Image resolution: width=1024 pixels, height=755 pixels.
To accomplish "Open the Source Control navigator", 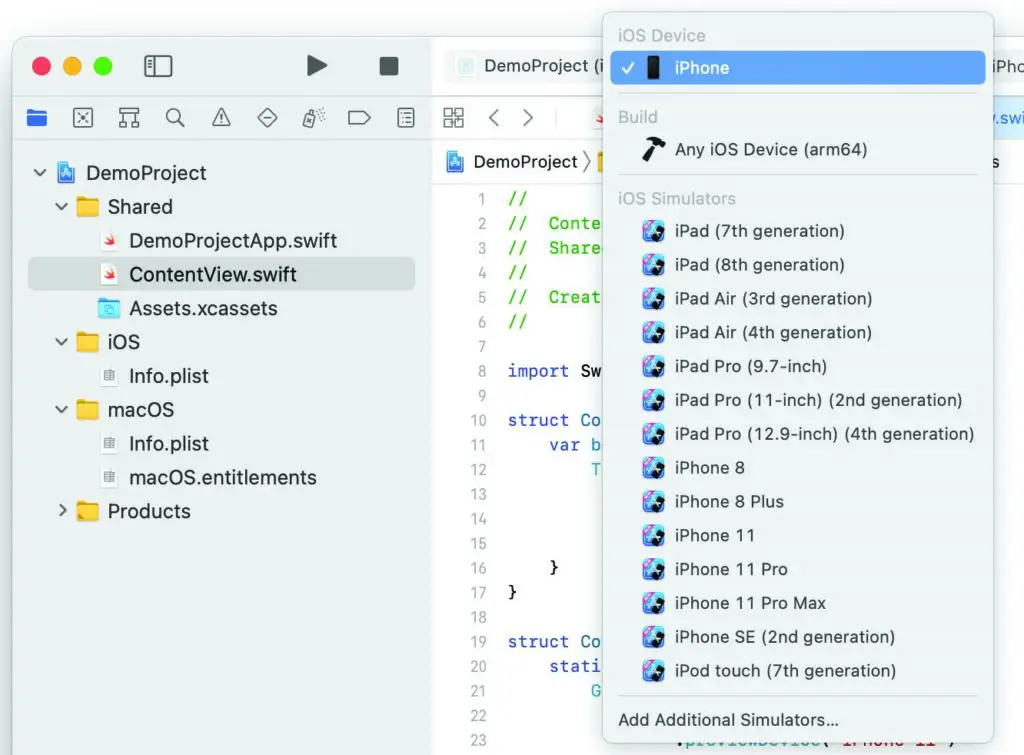I will pyautogui.click(x=83, y=118).
